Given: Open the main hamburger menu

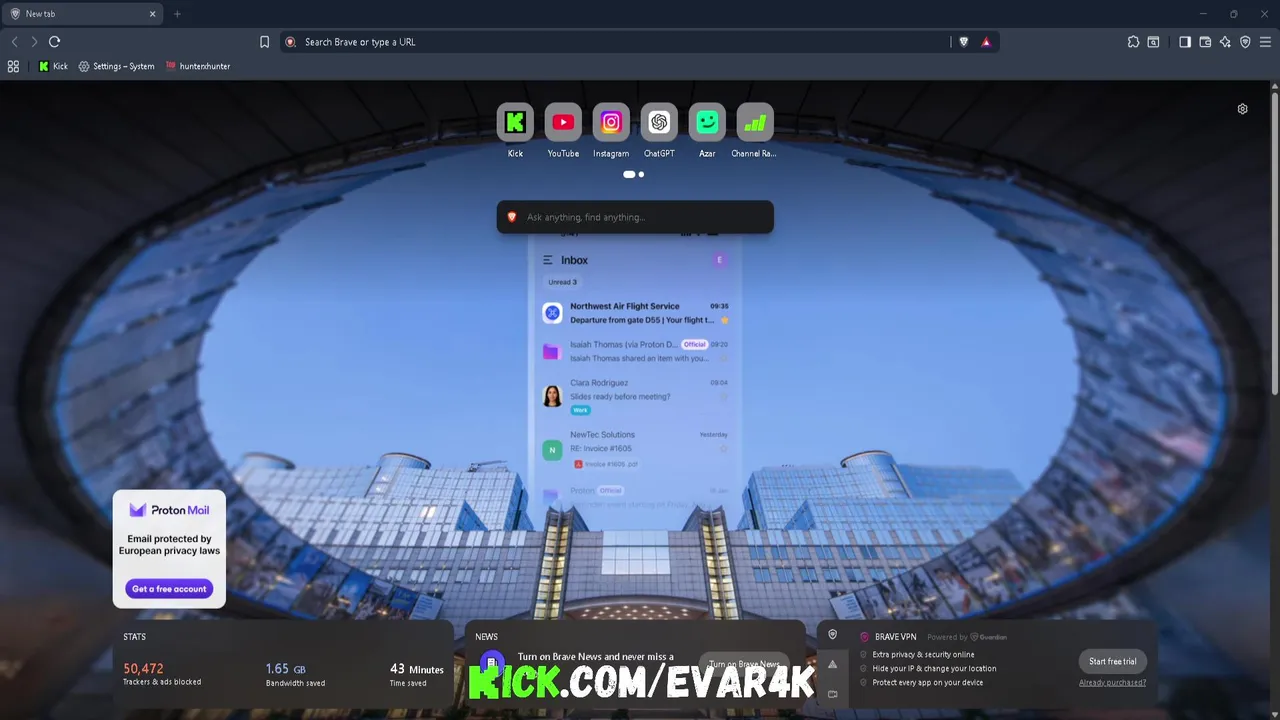Looking at the screenshot, I should (1265, 42).
